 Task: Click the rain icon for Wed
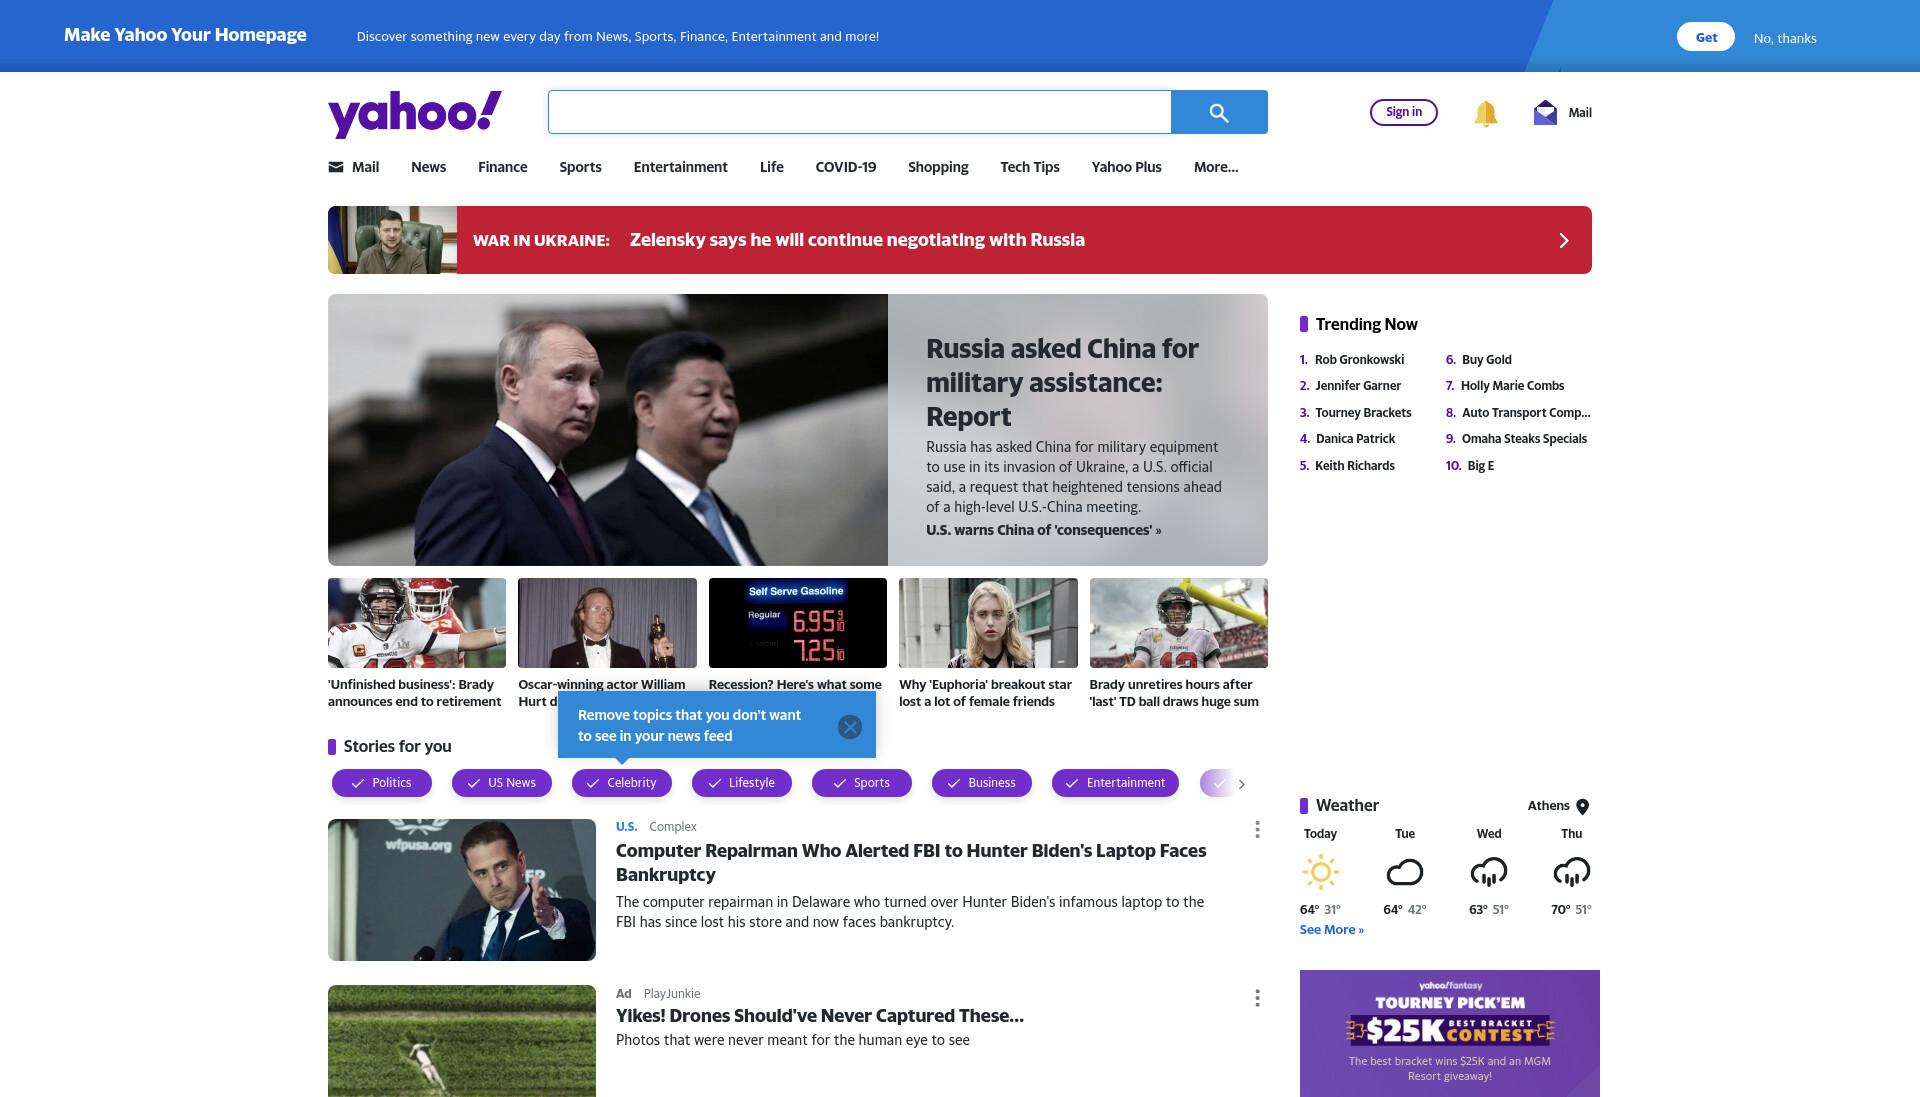pyautogui.click(x=1488, y=872)
